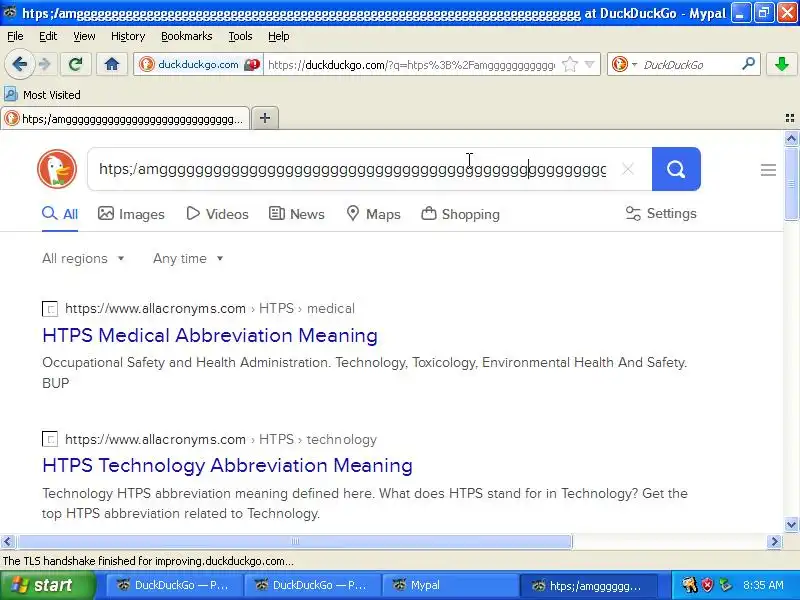Viewport: 800px width, 600px height.
Task: Clear the search query with the X
Action: tap(628, 169)
